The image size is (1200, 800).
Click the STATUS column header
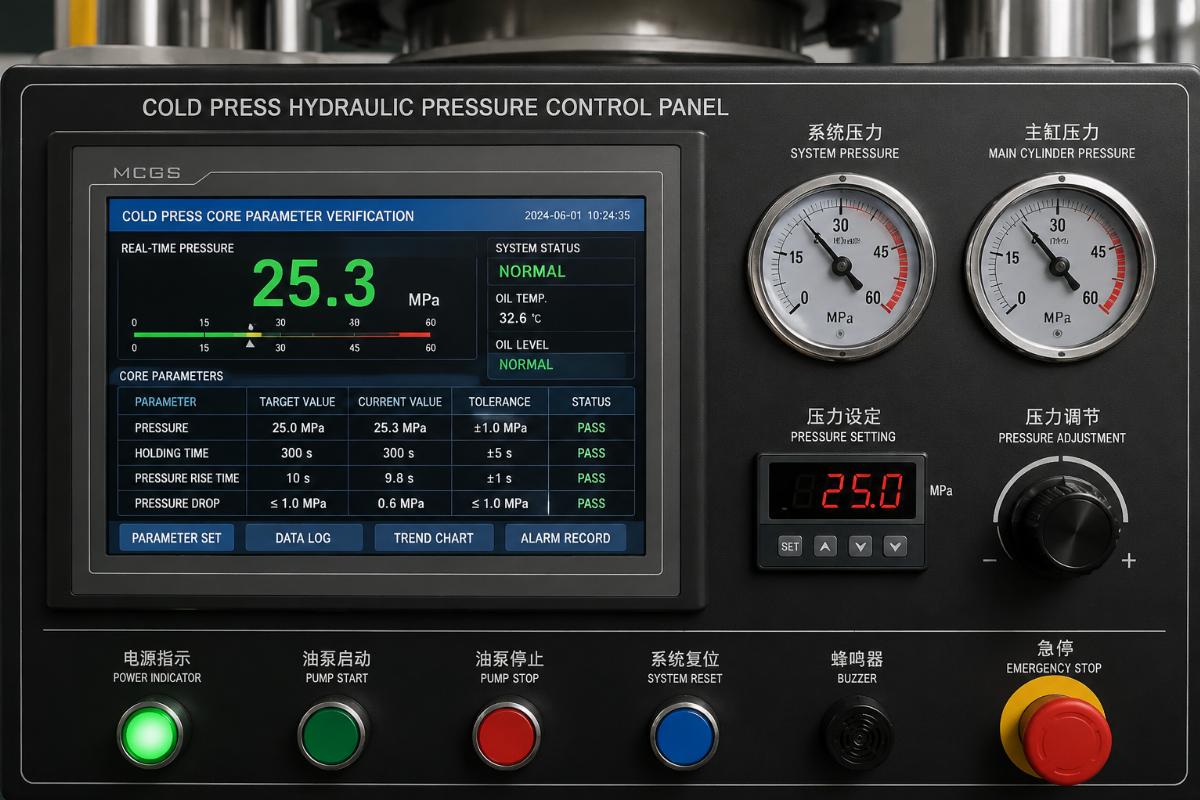click(591, 402)
